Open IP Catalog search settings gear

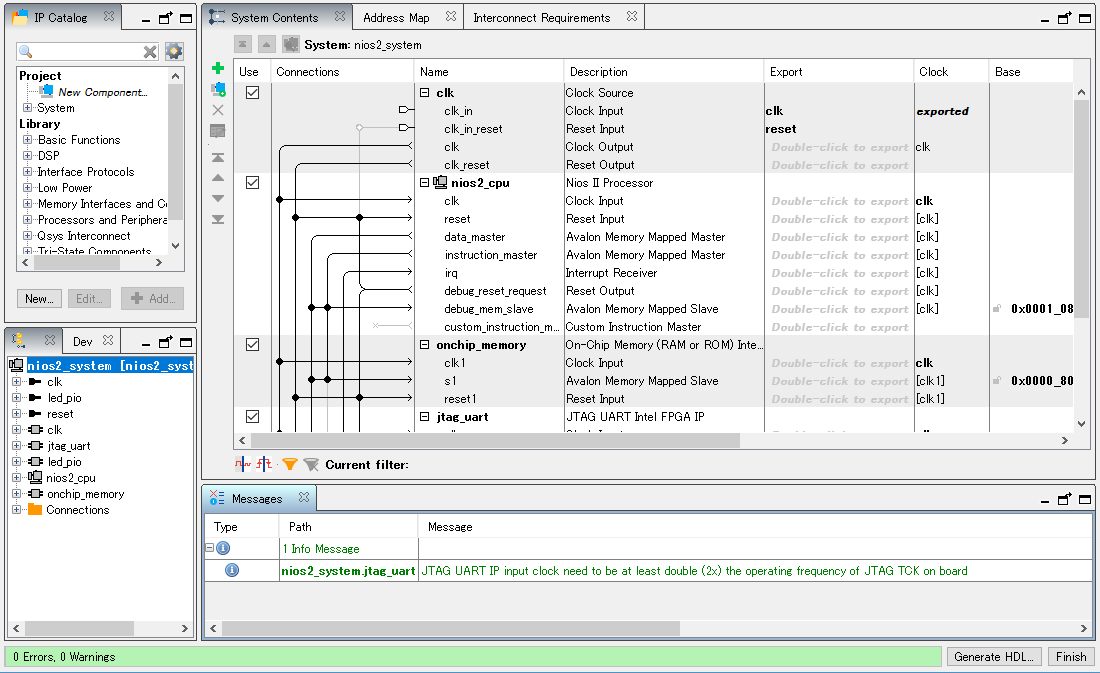pos(174,51)
